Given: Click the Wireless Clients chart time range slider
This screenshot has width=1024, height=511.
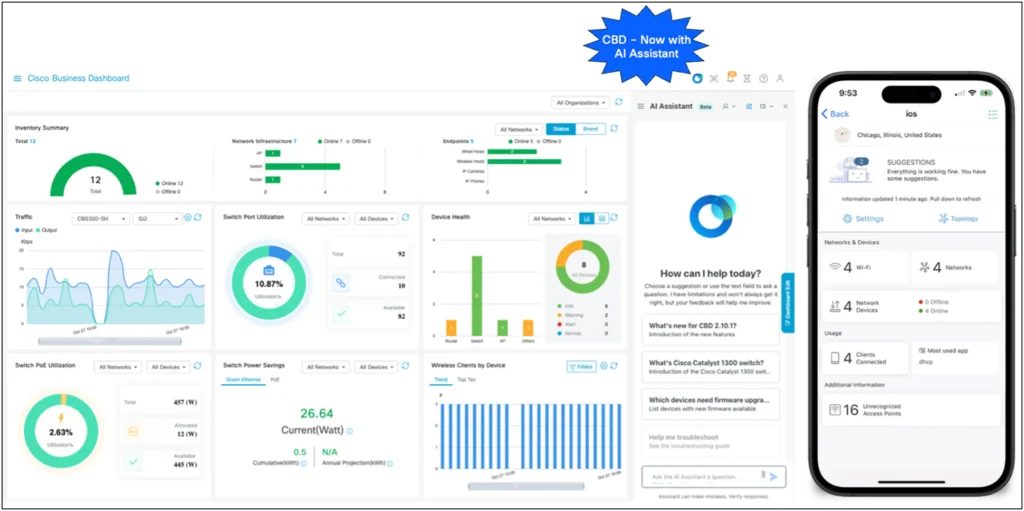Looking at the screenshot, I should (526, 486).
